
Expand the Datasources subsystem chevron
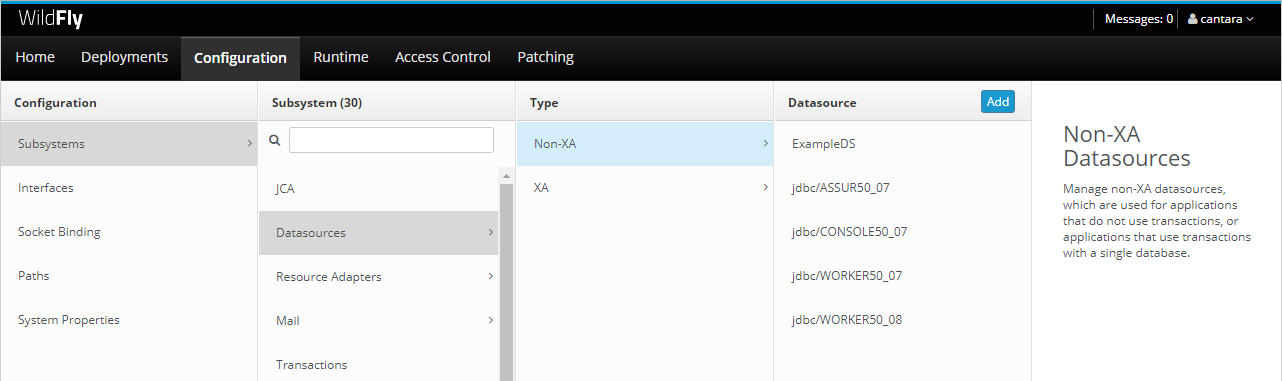click(x=491, y=232)
